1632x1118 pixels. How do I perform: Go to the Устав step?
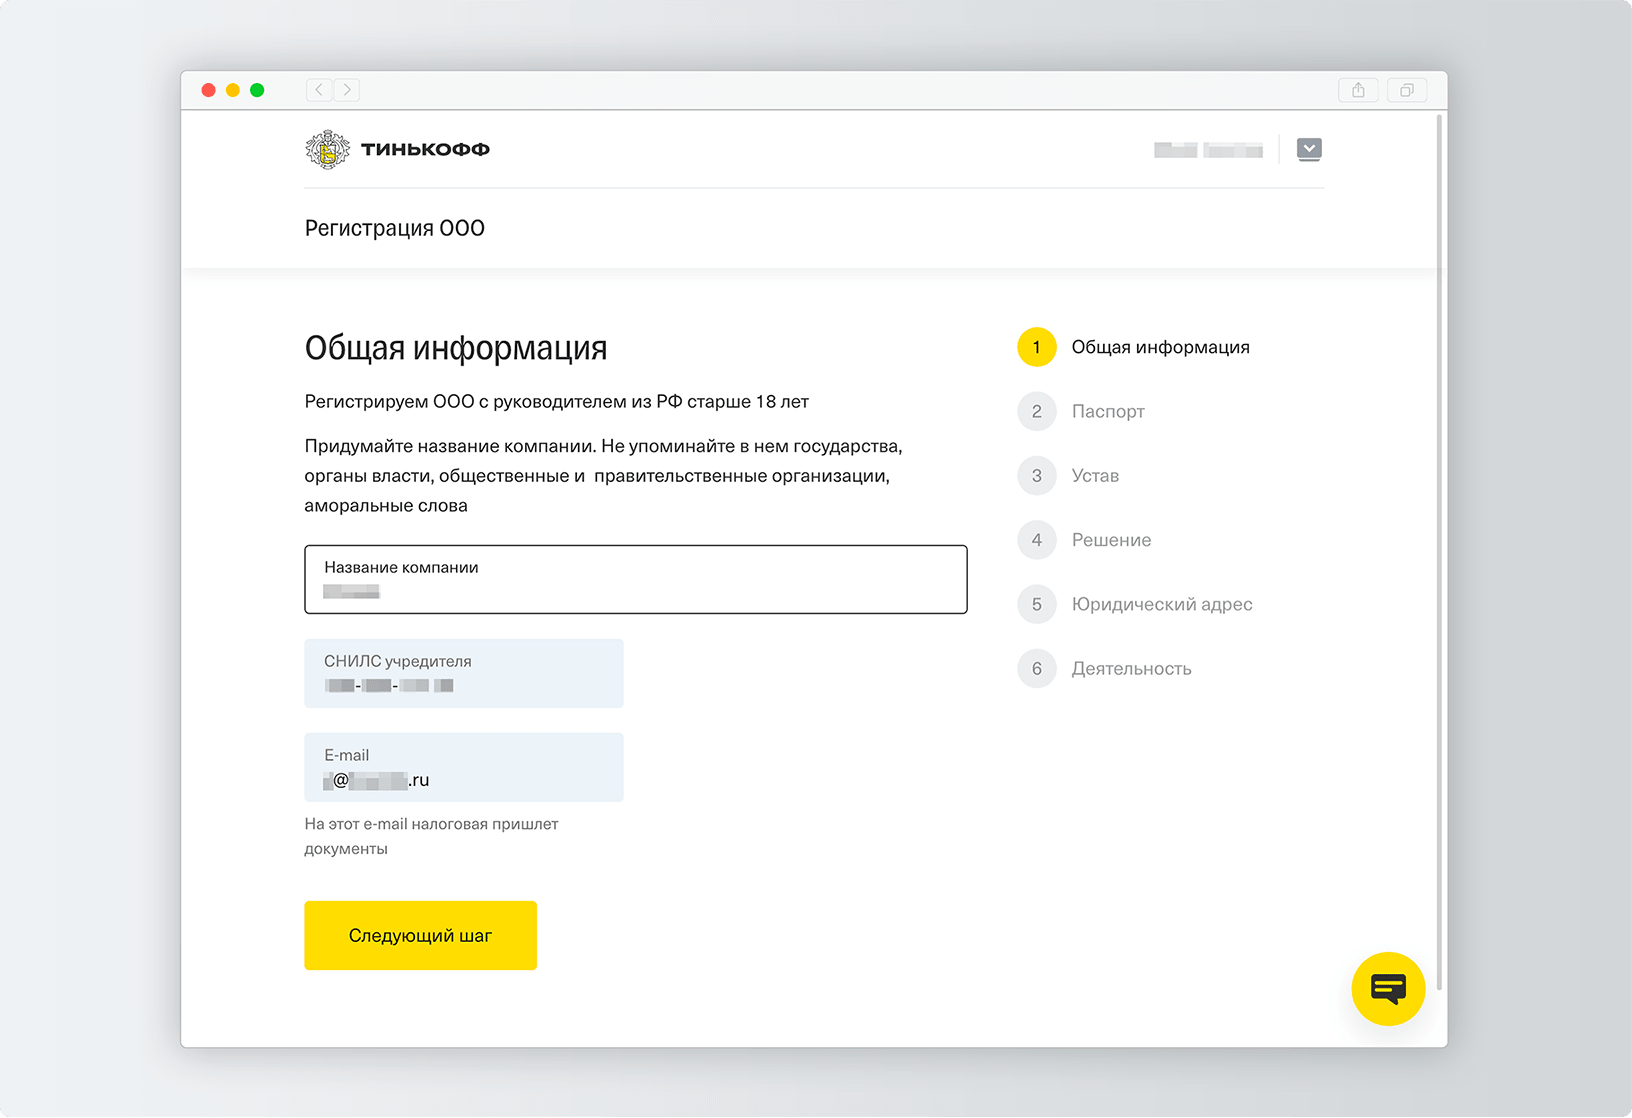tap(1094, 476)
